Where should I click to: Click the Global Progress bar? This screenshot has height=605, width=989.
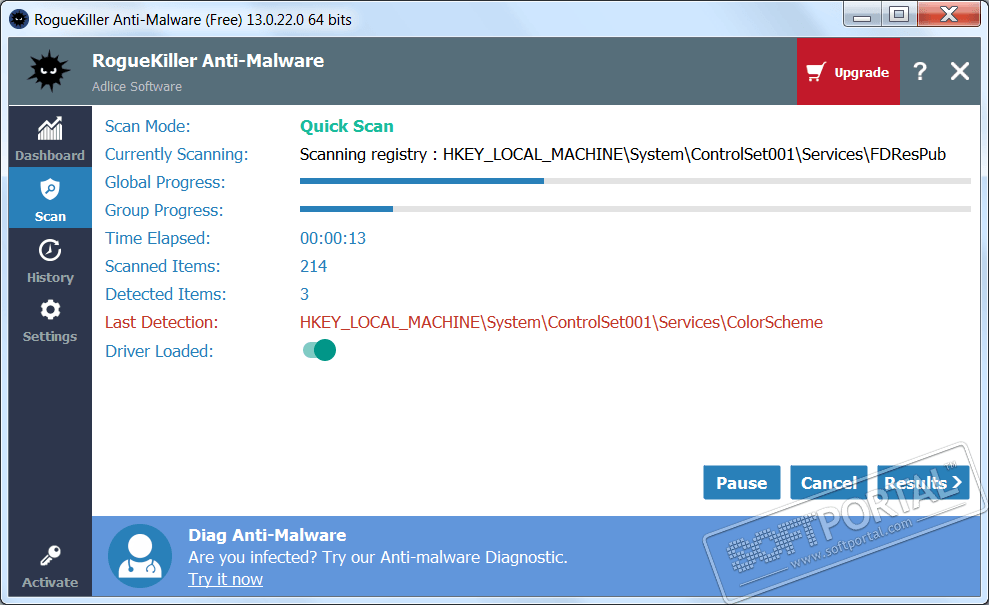point(635,181)
